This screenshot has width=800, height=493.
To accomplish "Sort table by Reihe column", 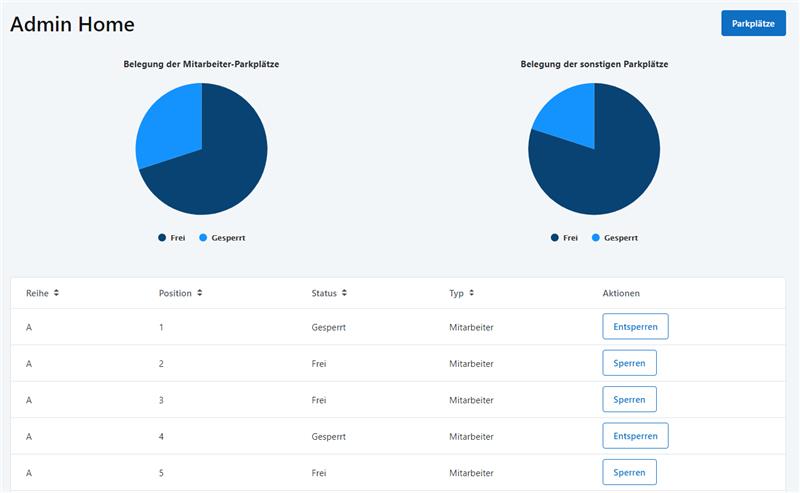I will [x=43, y=293].
